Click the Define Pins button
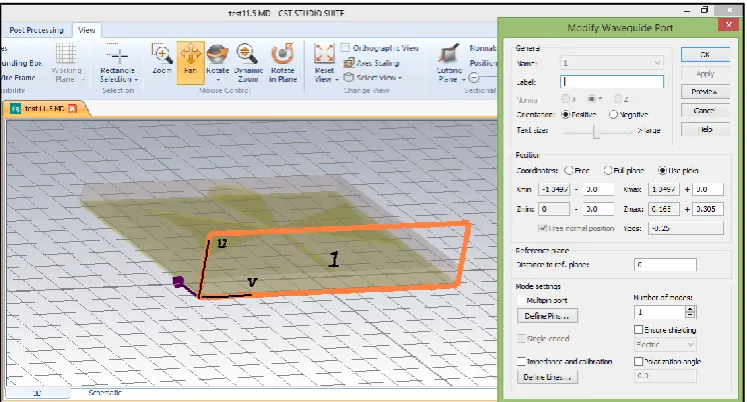 pos(547,316)
